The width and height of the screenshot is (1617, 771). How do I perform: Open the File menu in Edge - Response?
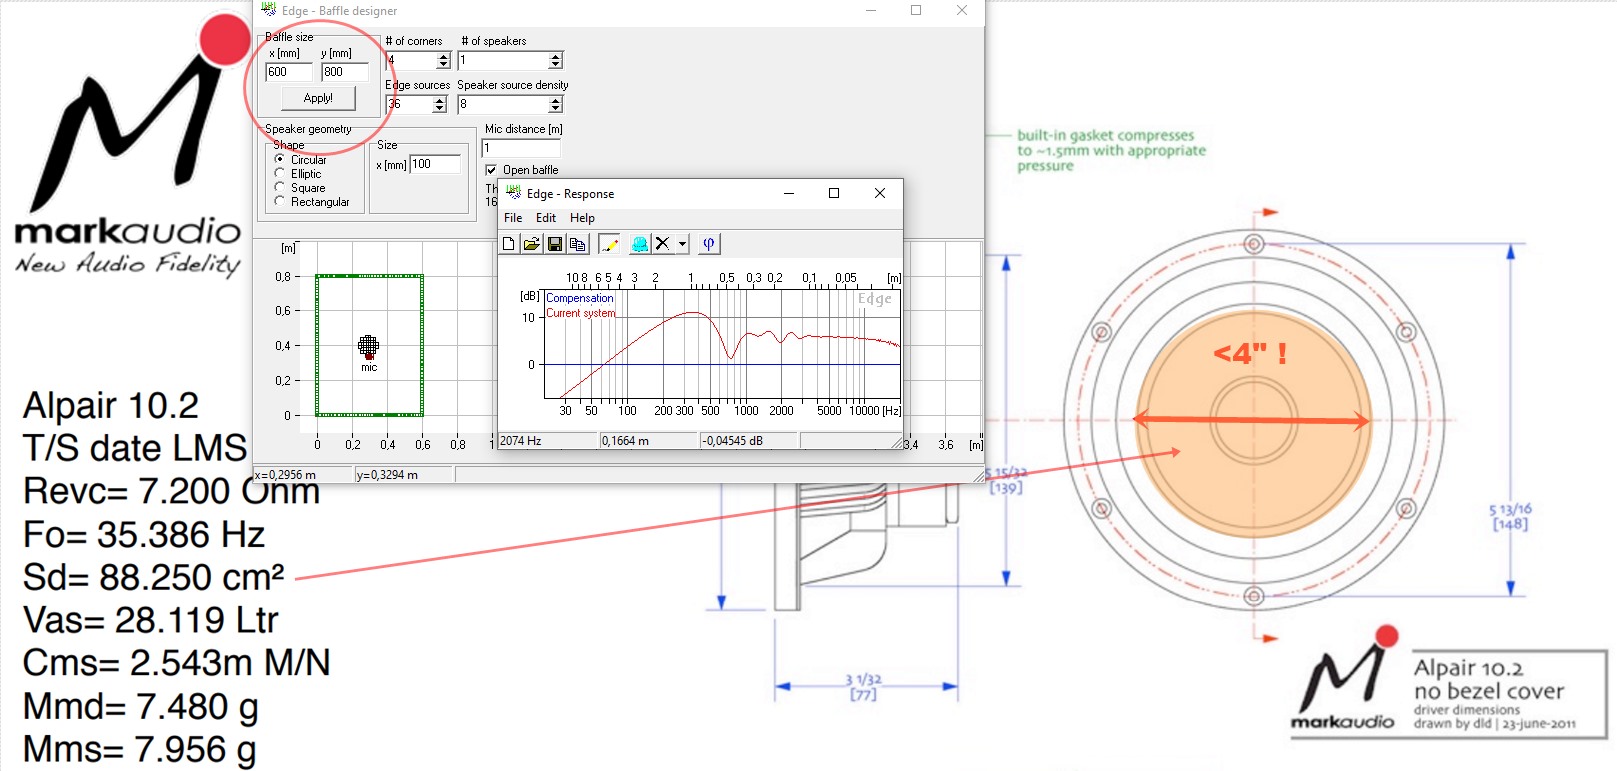pyautogui.click(x=513, y=218)
